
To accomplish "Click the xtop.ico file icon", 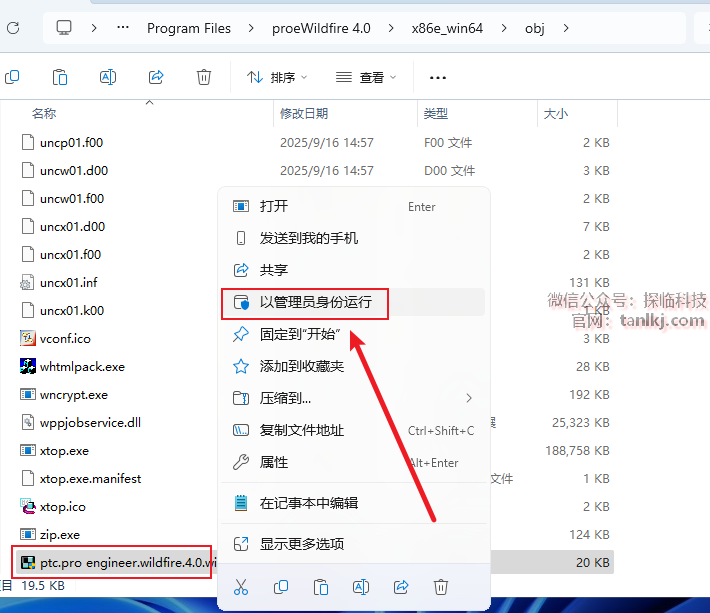I will pyautogui.click(x=28, y=506).
